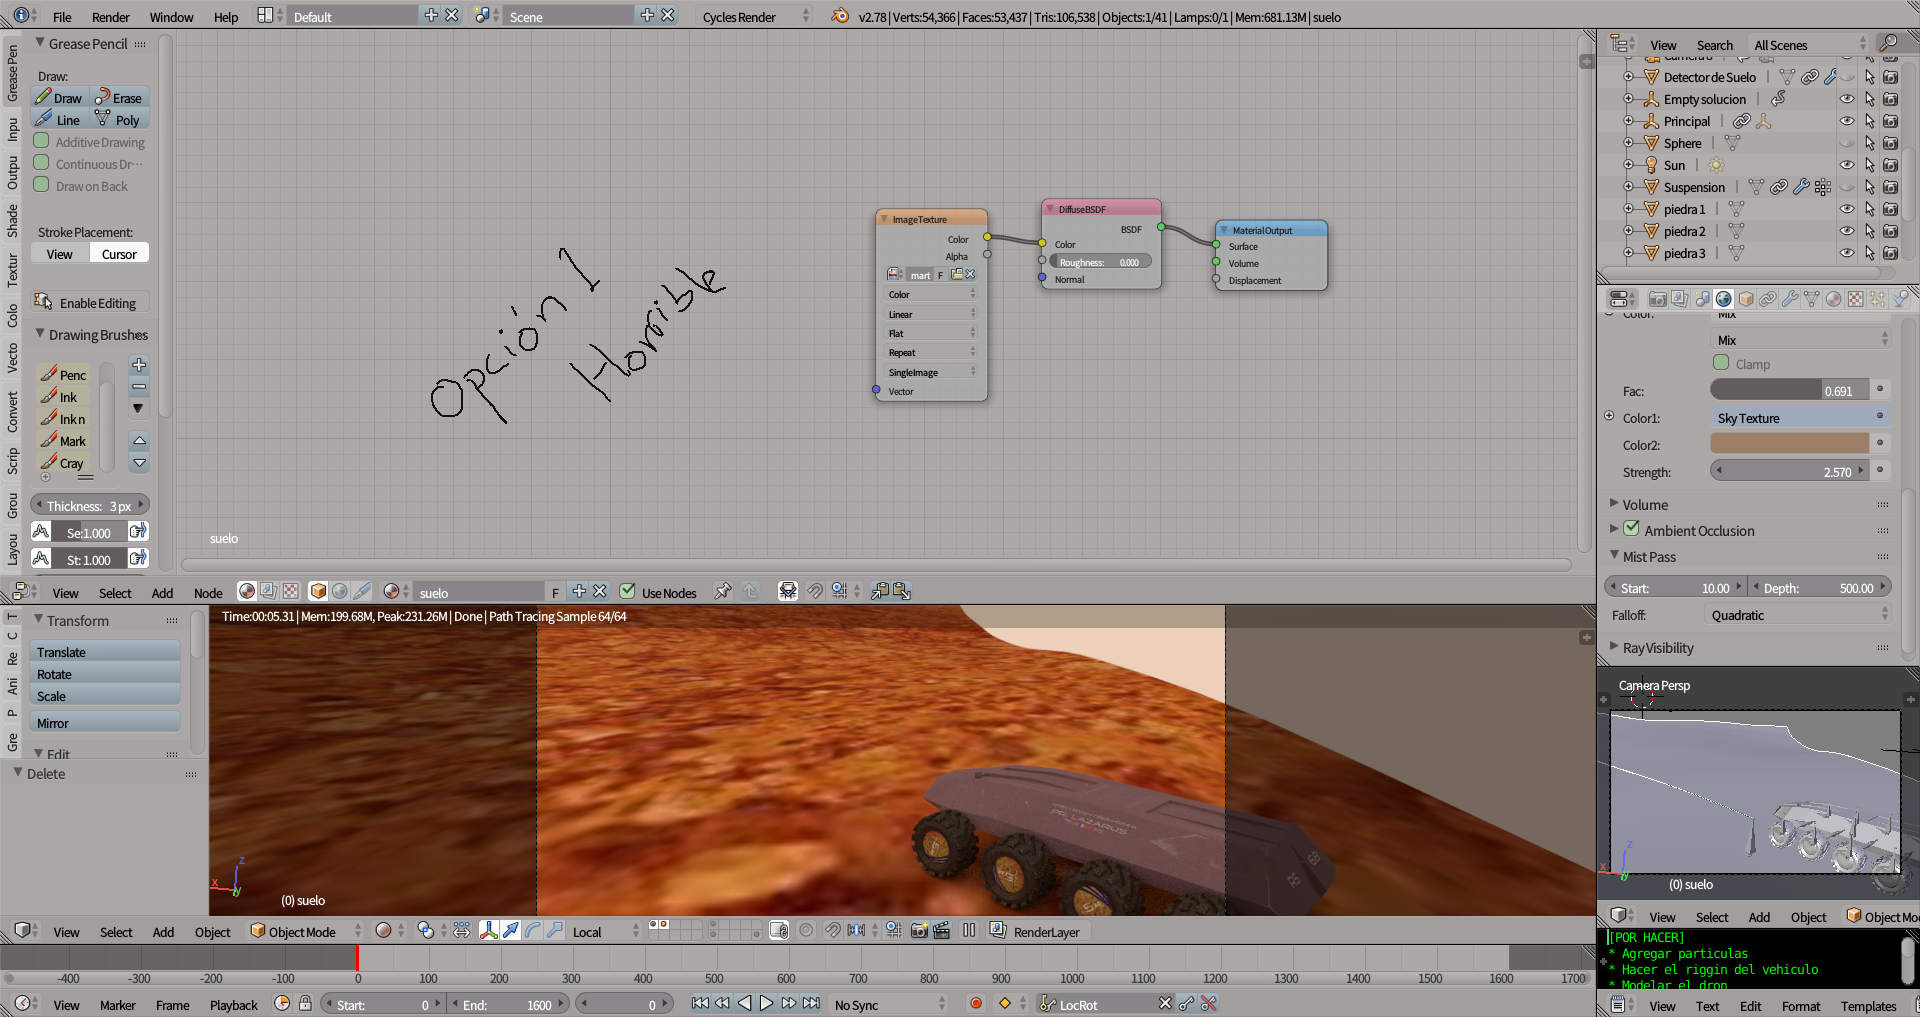Select the Erase grease pencil tool

click(120, 98)
